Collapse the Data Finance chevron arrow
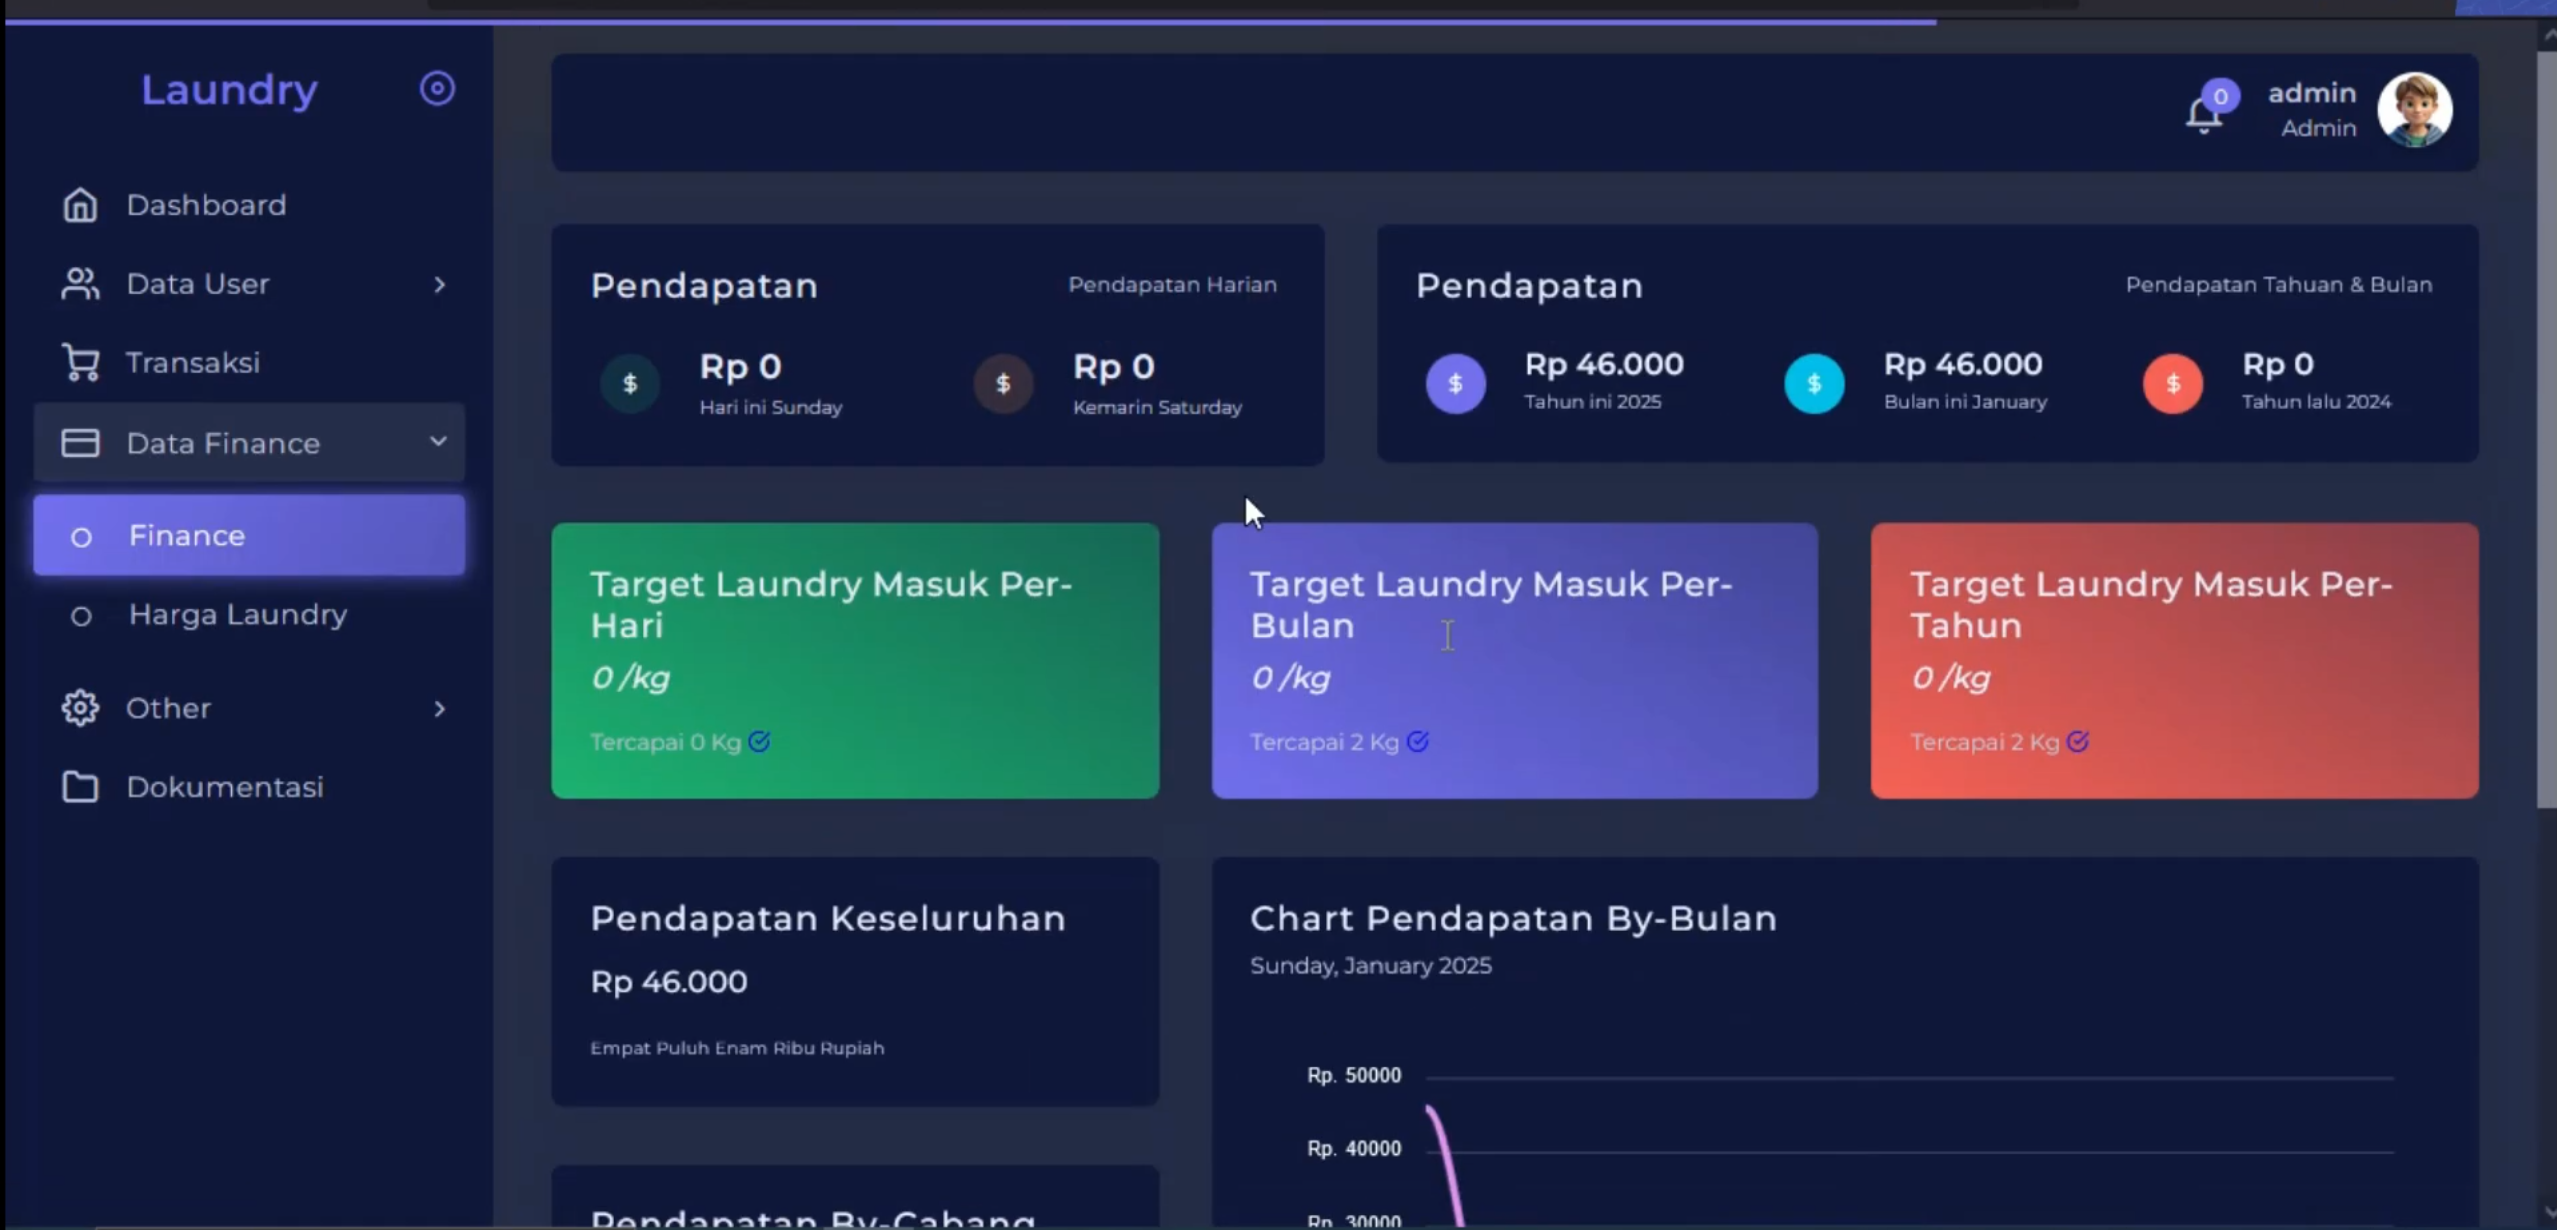 pos(438,441)
